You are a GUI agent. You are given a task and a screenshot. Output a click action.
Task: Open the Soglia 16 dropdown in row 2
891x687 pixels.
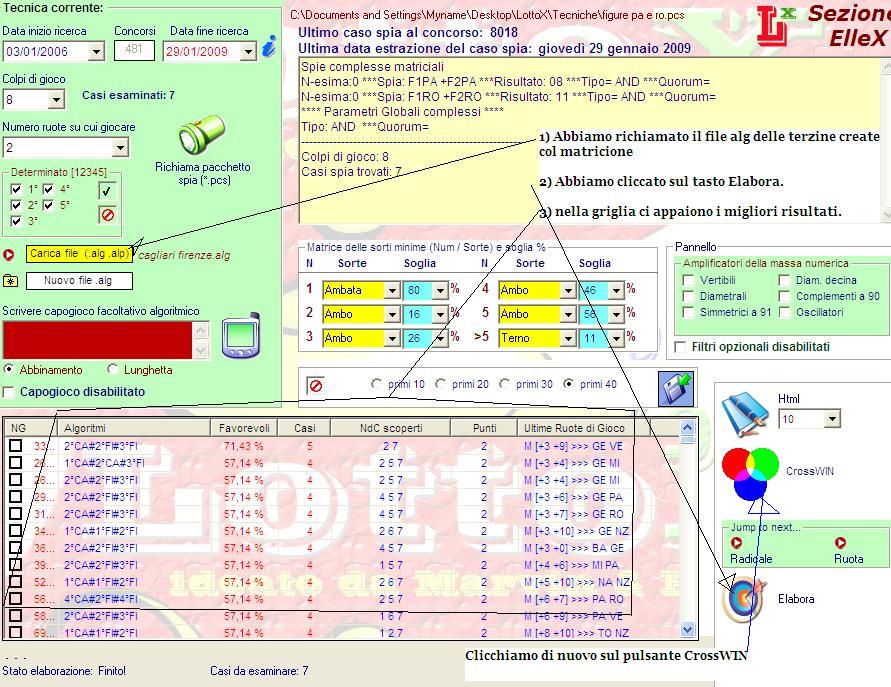440,314
